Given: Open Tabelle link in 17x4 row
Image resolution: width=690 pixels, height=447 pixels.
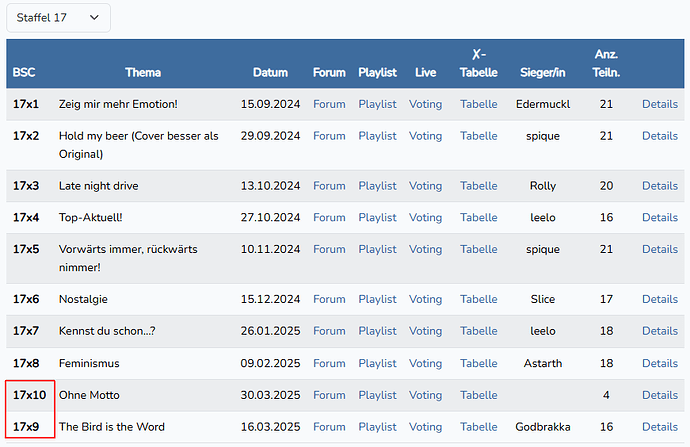Looking at the screenshot, I should pos(479,218).
